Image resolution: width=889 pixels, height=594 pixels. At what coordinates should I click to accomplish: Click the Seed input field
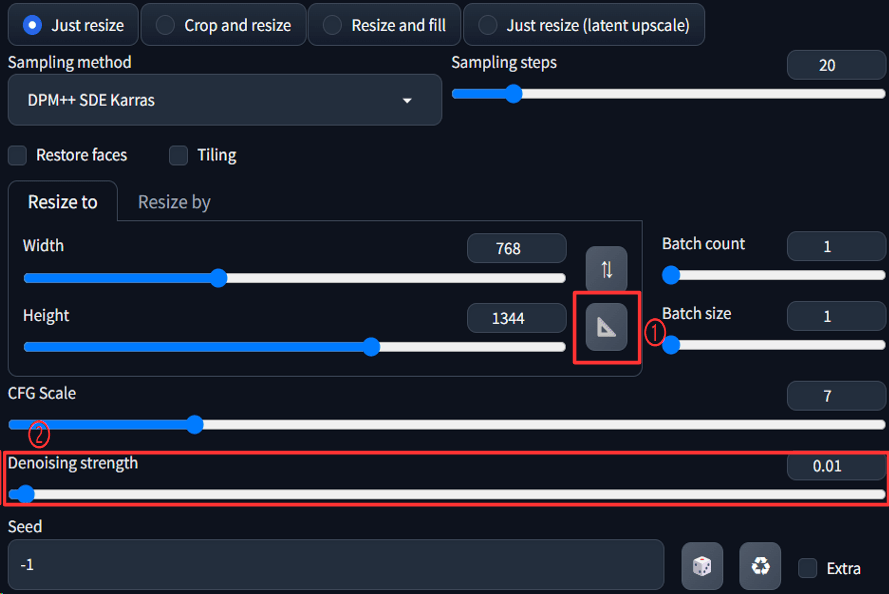coord(335,565)
